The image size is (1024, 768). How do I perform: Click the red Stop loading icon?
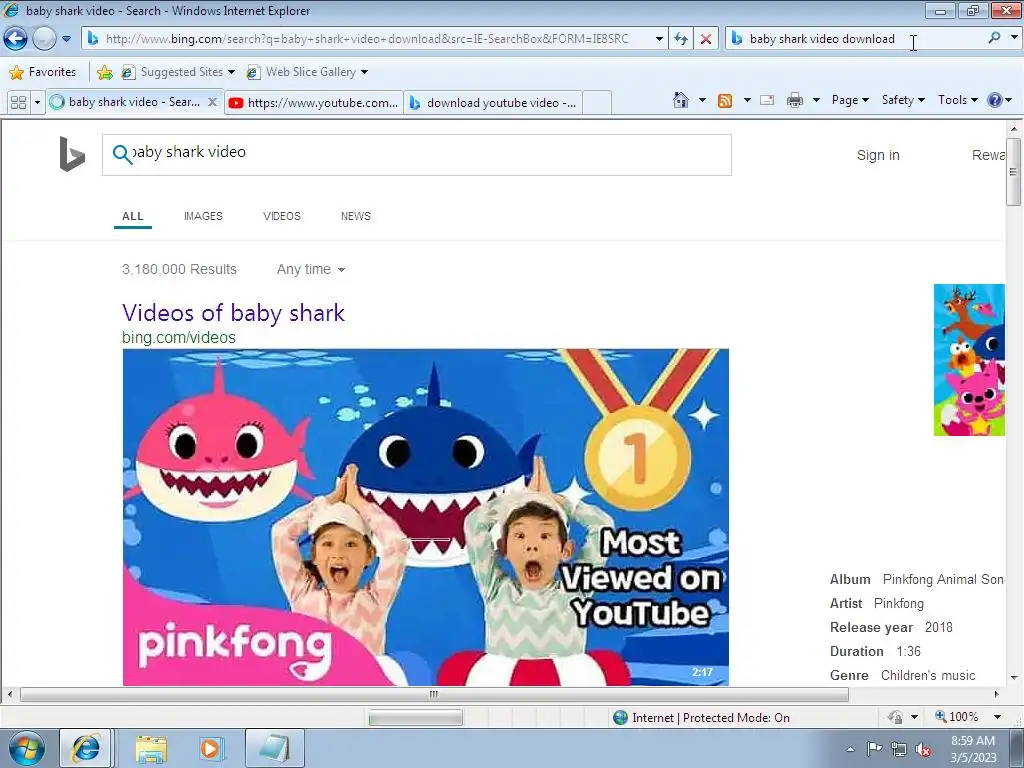[x=706, y=39]
